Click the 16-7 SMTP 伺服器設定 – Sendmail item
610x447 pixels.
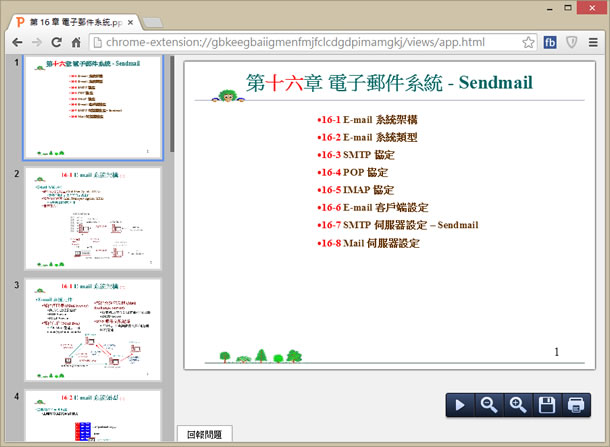tap(398, 225)
